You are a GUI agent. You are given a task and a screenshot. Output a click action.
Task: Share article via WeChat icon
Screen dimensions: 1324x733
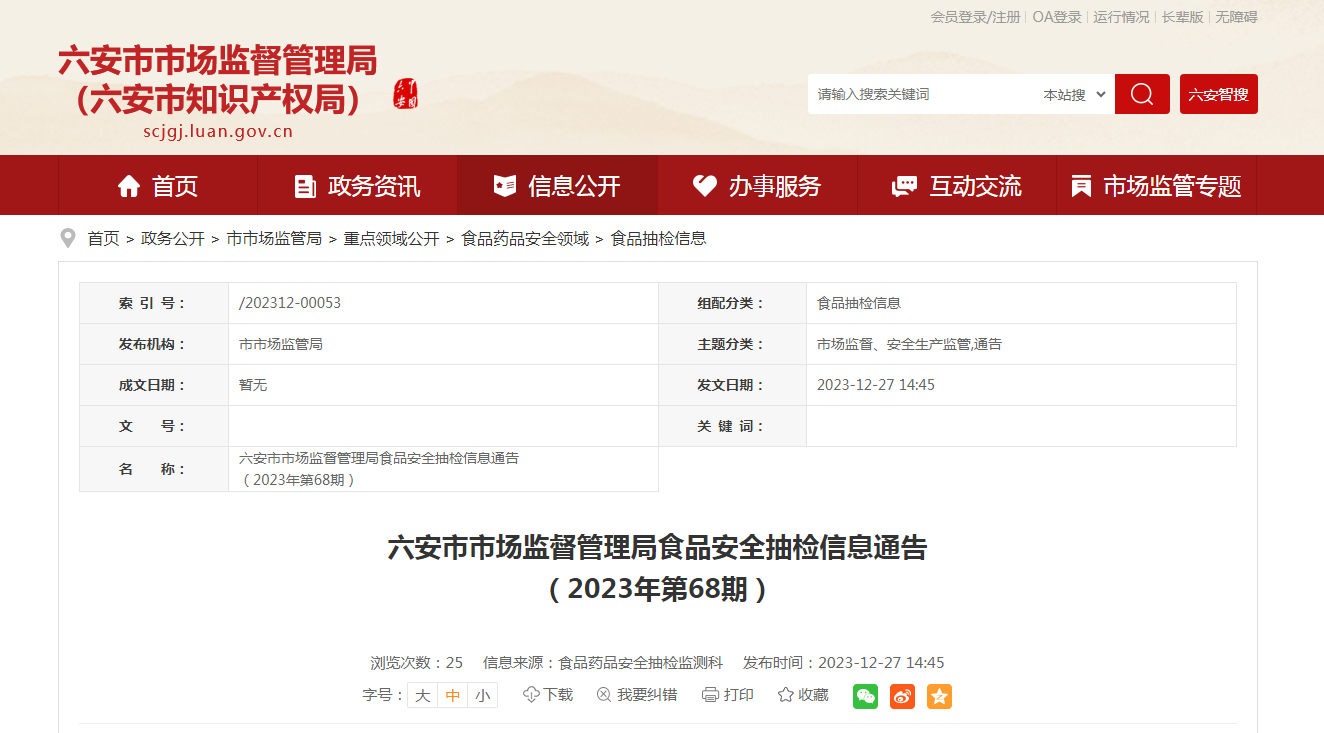click(x=865, y=696)
